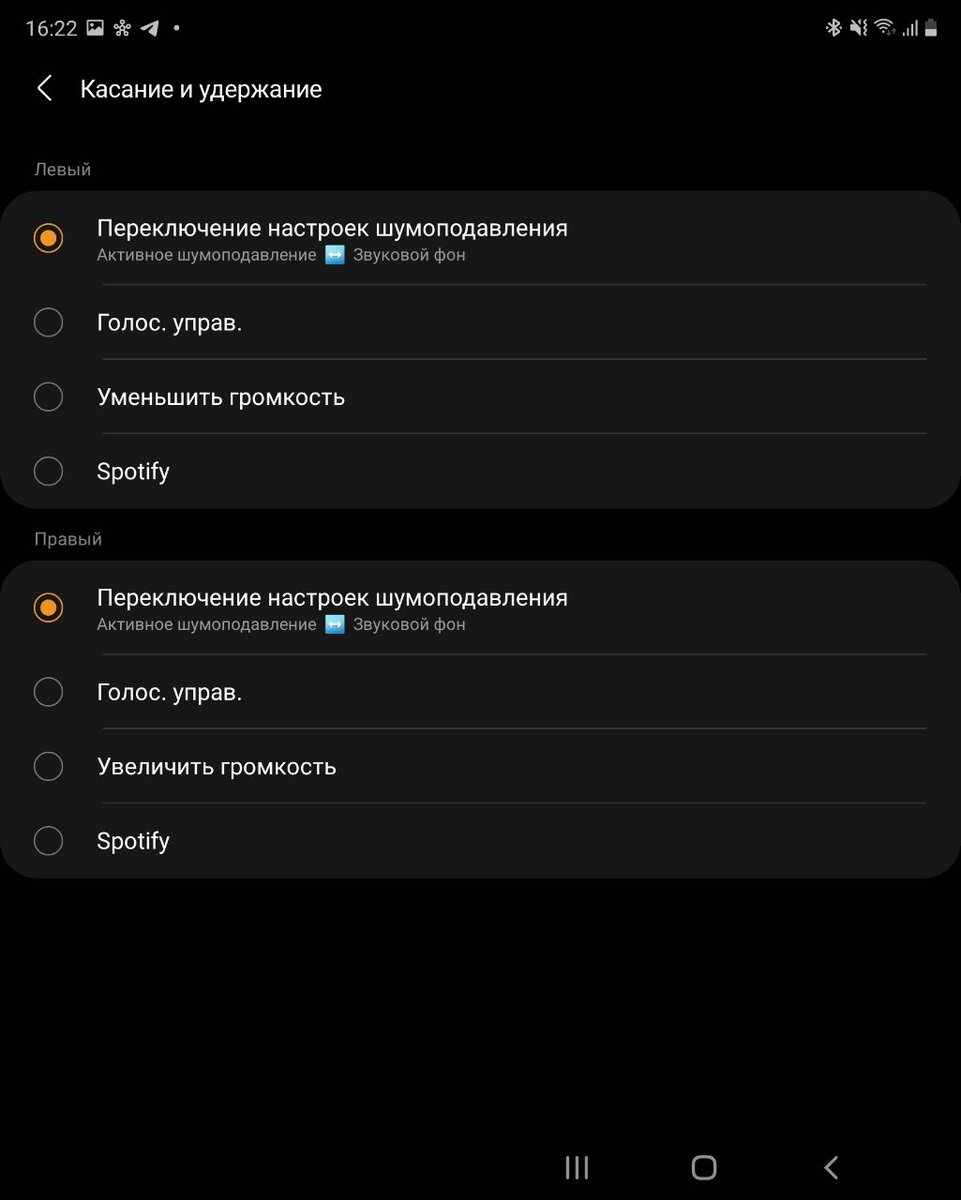Tap the cellular signal icon in the status bar
The height and width of the screenshot is (1200, 961).
pyautogui.click(x=912, y=27)
